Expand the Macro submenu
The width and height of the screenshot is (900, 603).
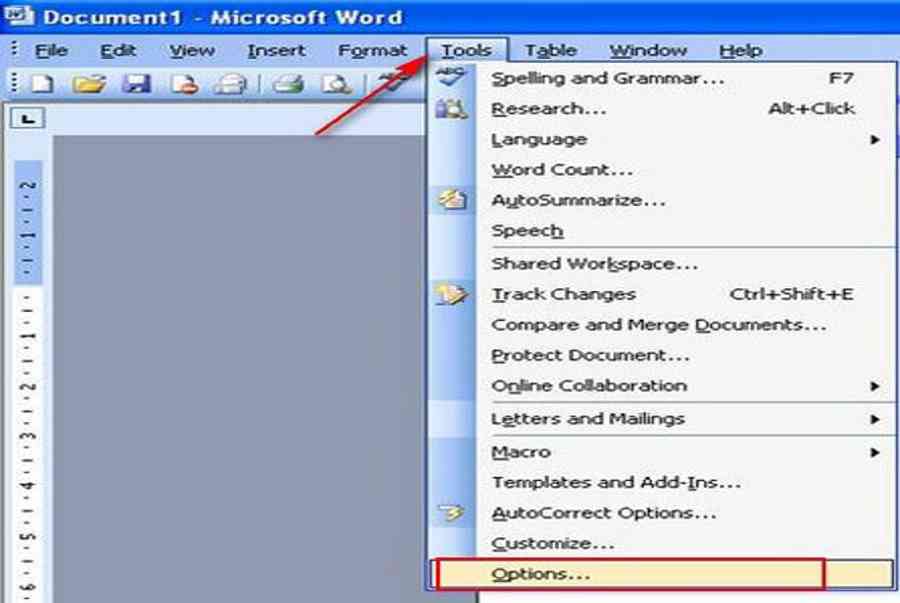coord(662,452)
